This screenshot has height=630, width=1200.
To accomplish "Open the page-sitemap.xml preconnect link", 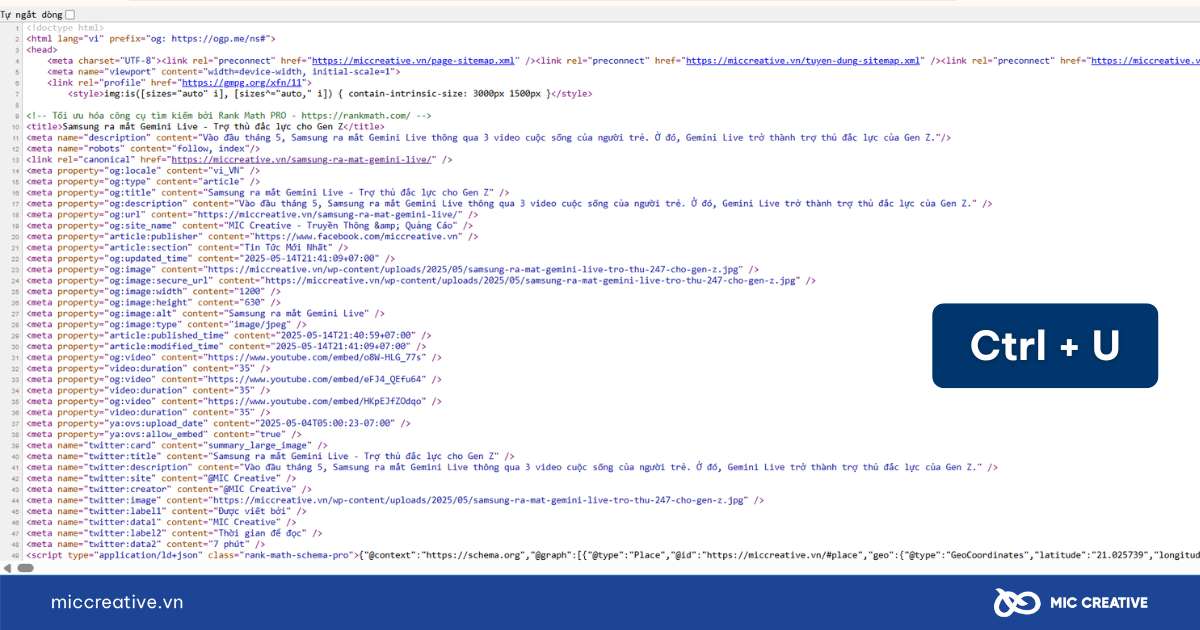I will click(414, 60).
